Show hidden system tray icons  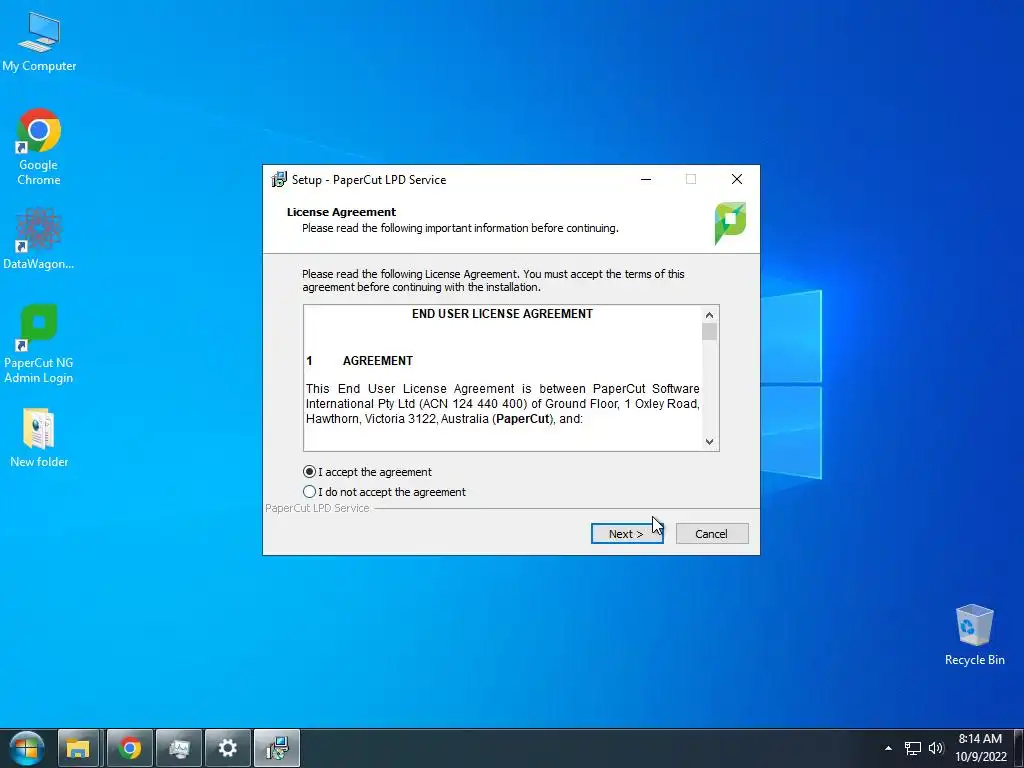(888, 748)
